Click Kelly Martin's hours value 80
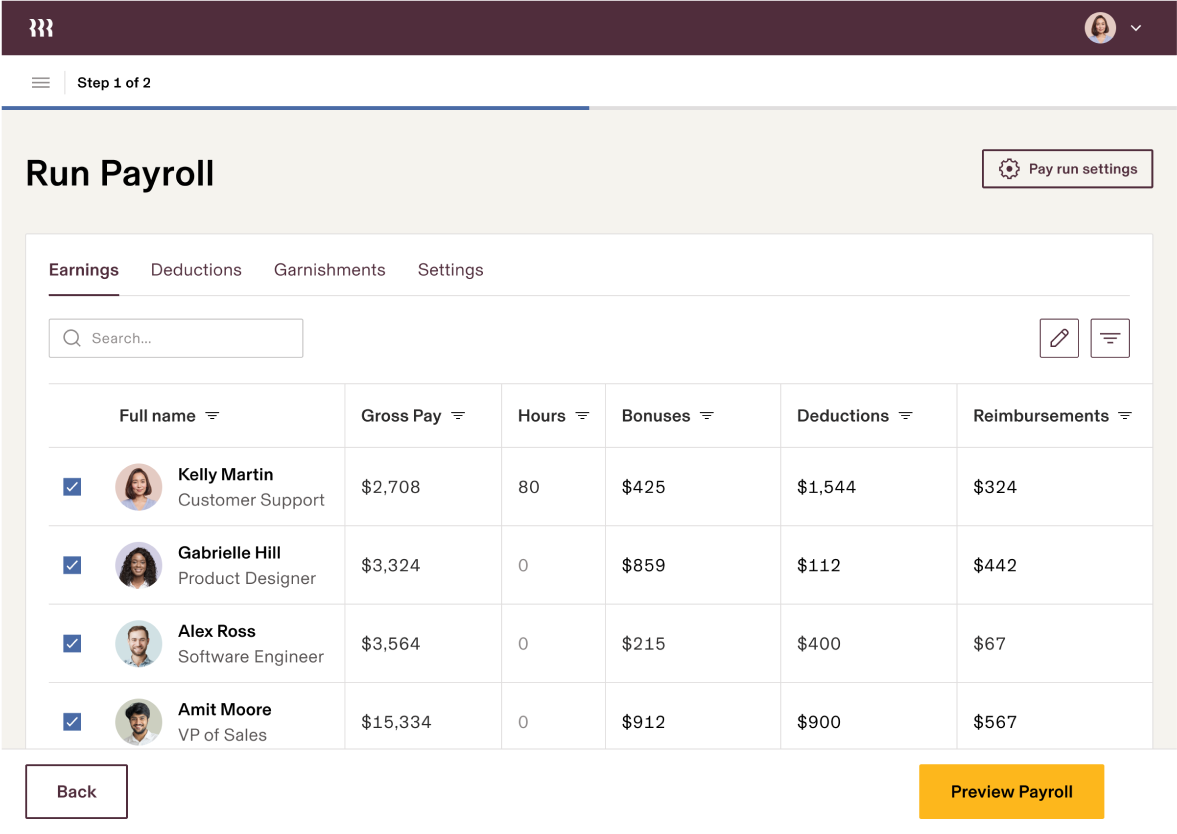Image resolution: width=1177 pixels, height=834 pixels. click(528, 487)
